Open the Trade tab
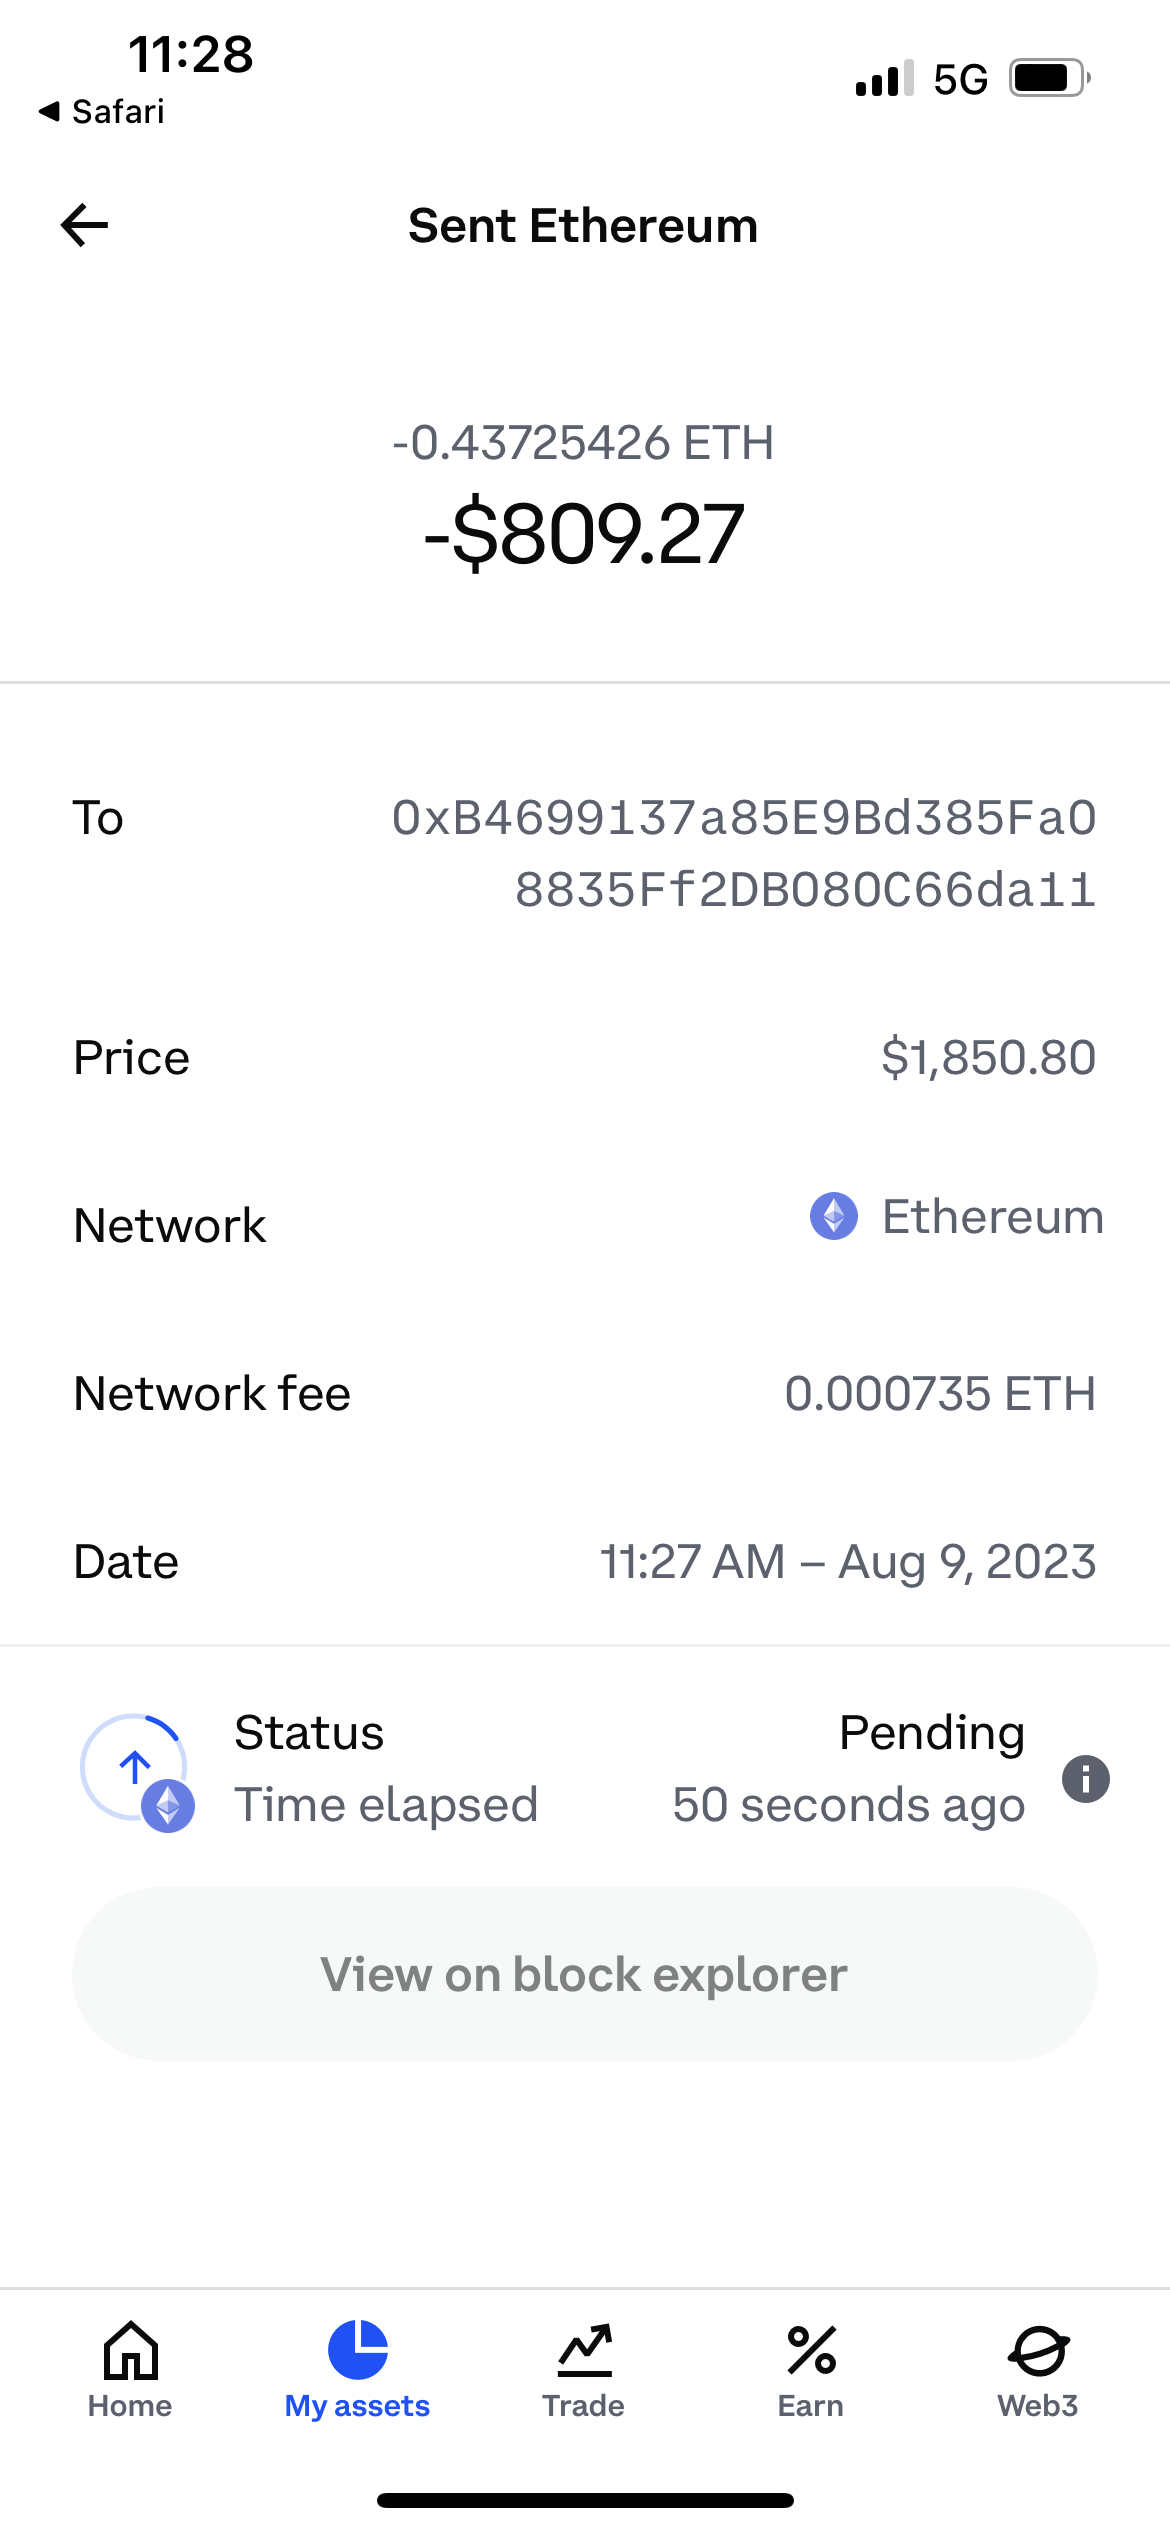This screenshot has height=2532, width=1170. click(x=584, y=2370)
